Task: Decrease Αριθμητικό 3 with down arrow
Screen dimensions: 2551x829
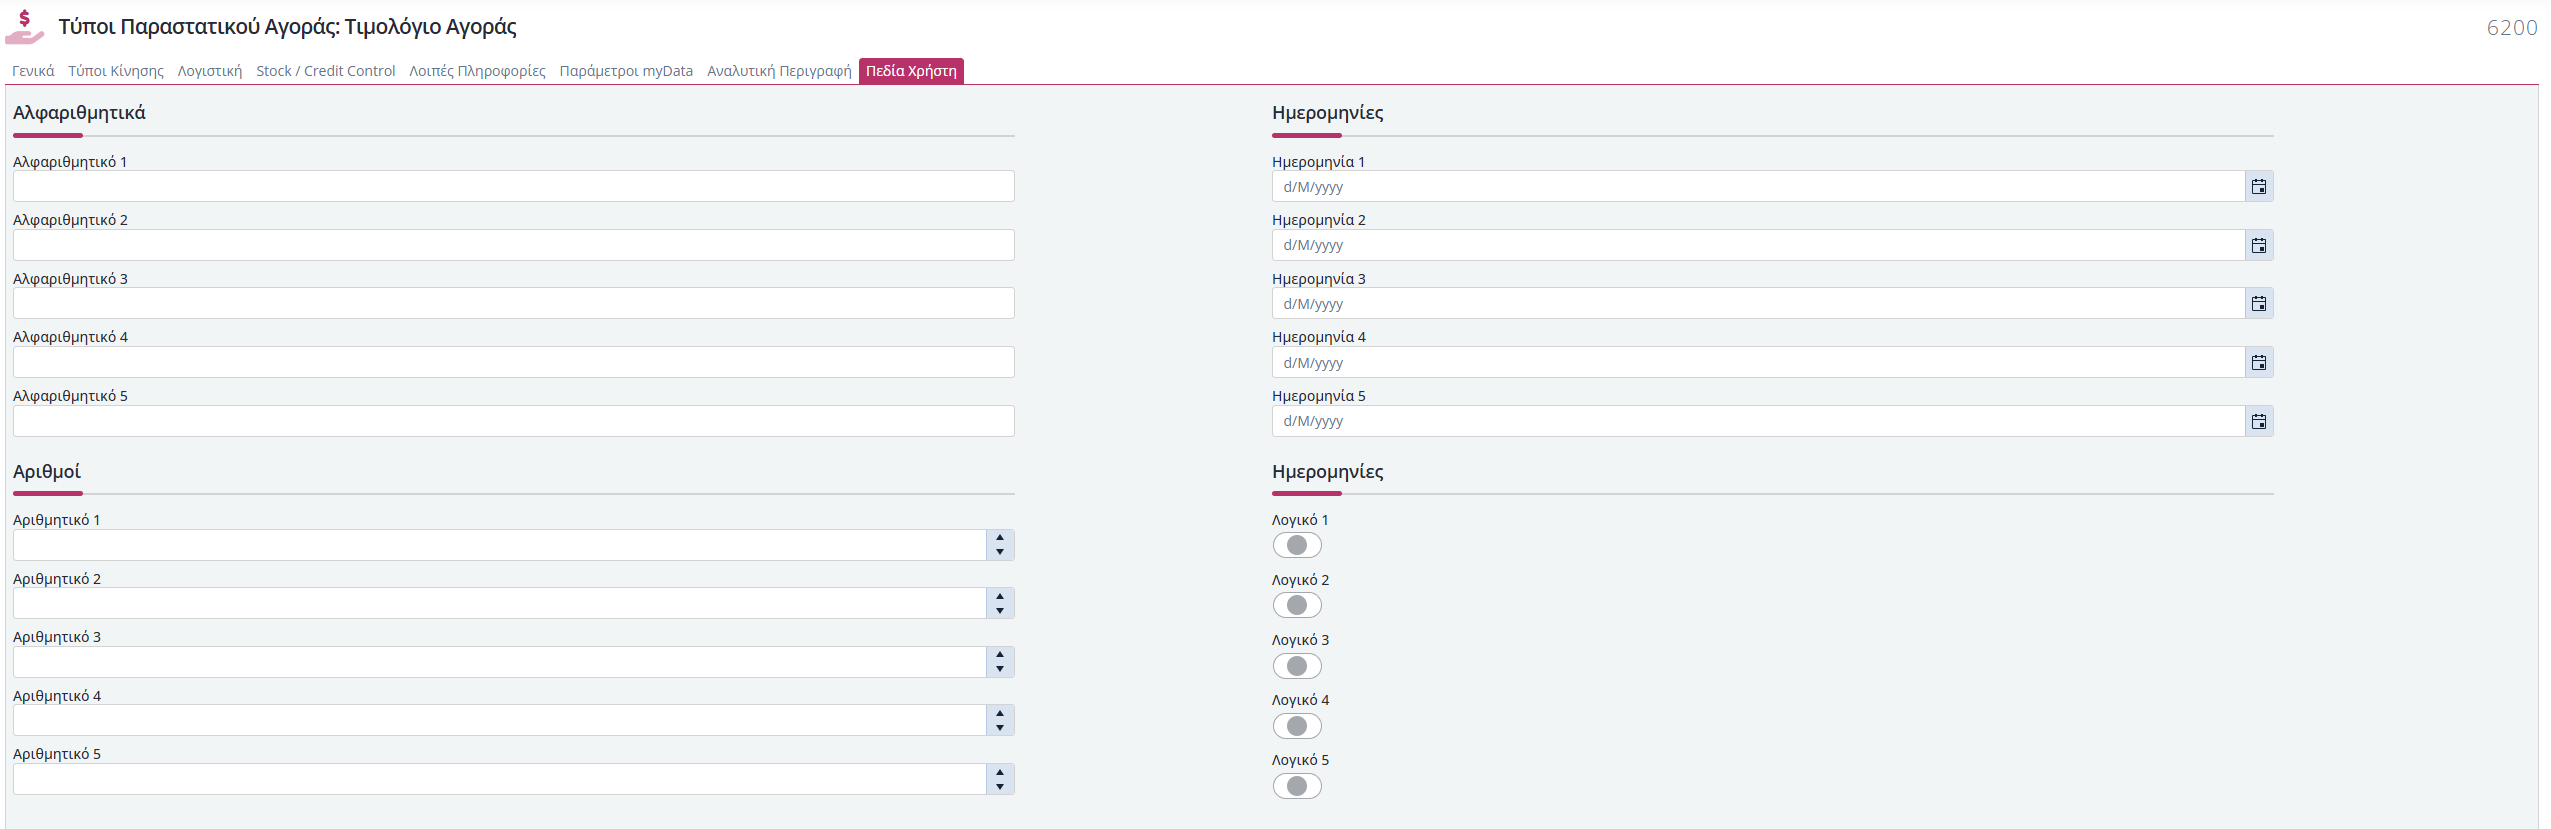Action: point(1000,669)
